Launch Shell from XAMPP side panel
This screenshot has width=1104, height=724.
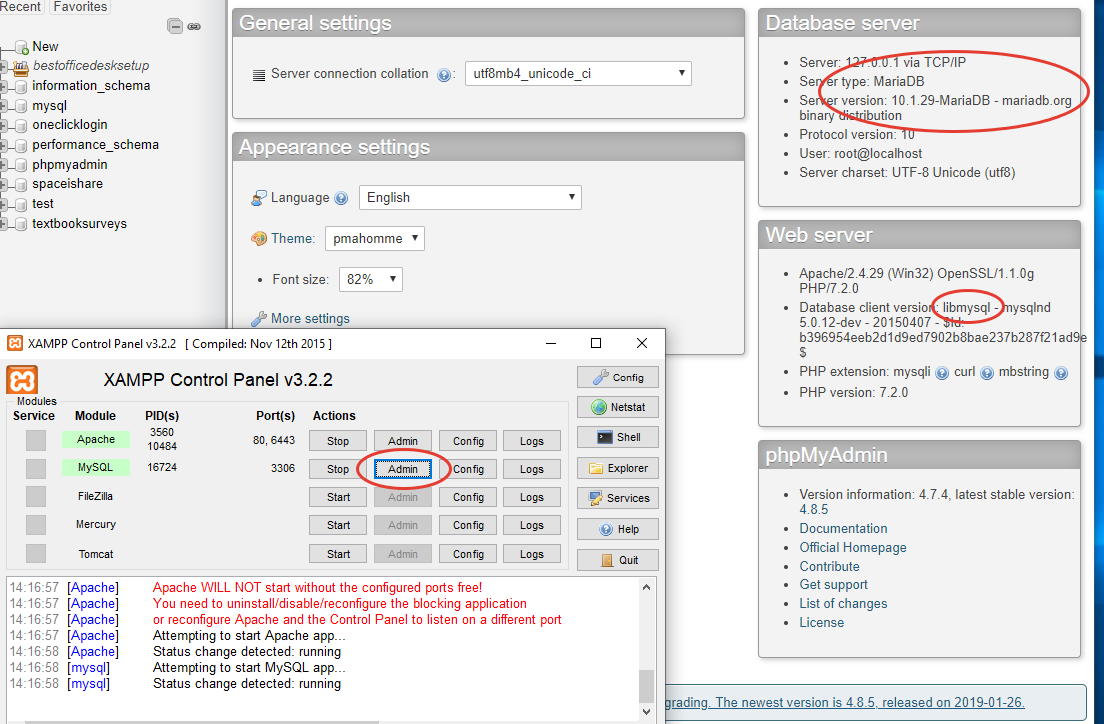click(x=618, y=437)
